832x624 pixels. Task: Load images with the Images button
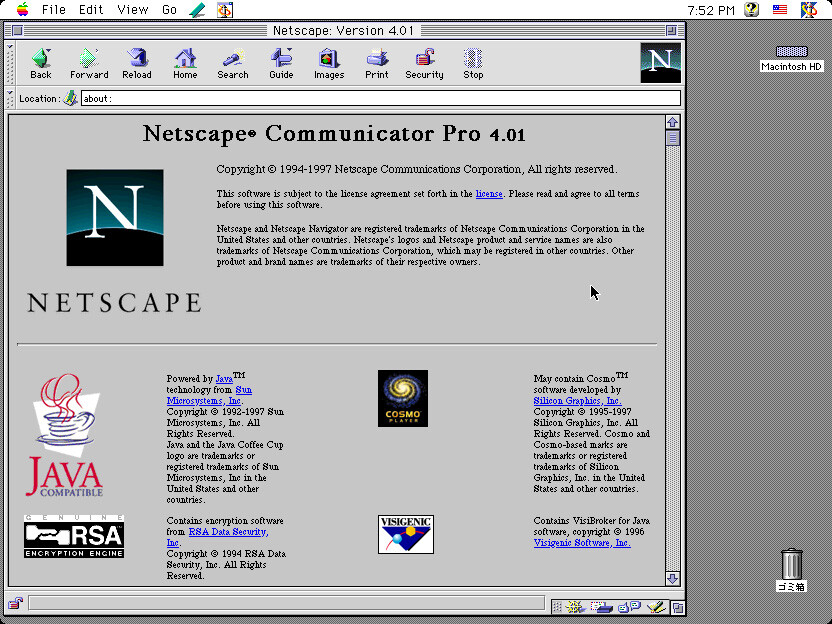pyautogui.click(x=329, y=63)
